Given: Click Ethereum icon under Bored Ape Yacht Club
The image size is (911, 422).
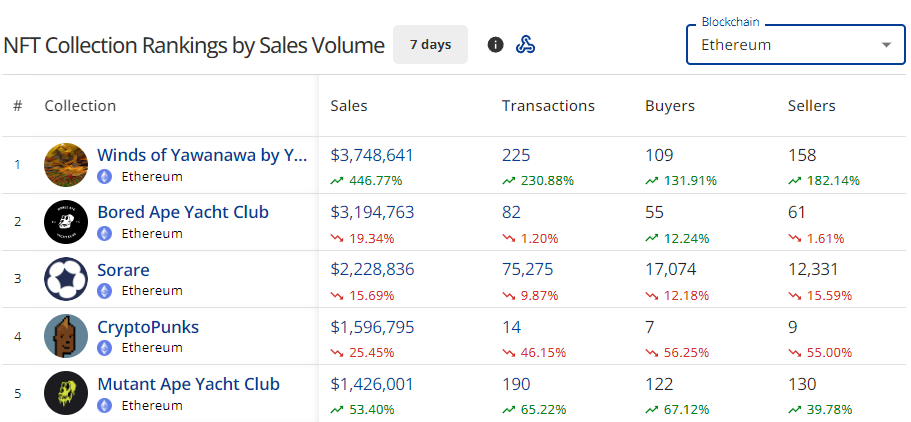Looking at the screenshot, I should click(105, 234).
